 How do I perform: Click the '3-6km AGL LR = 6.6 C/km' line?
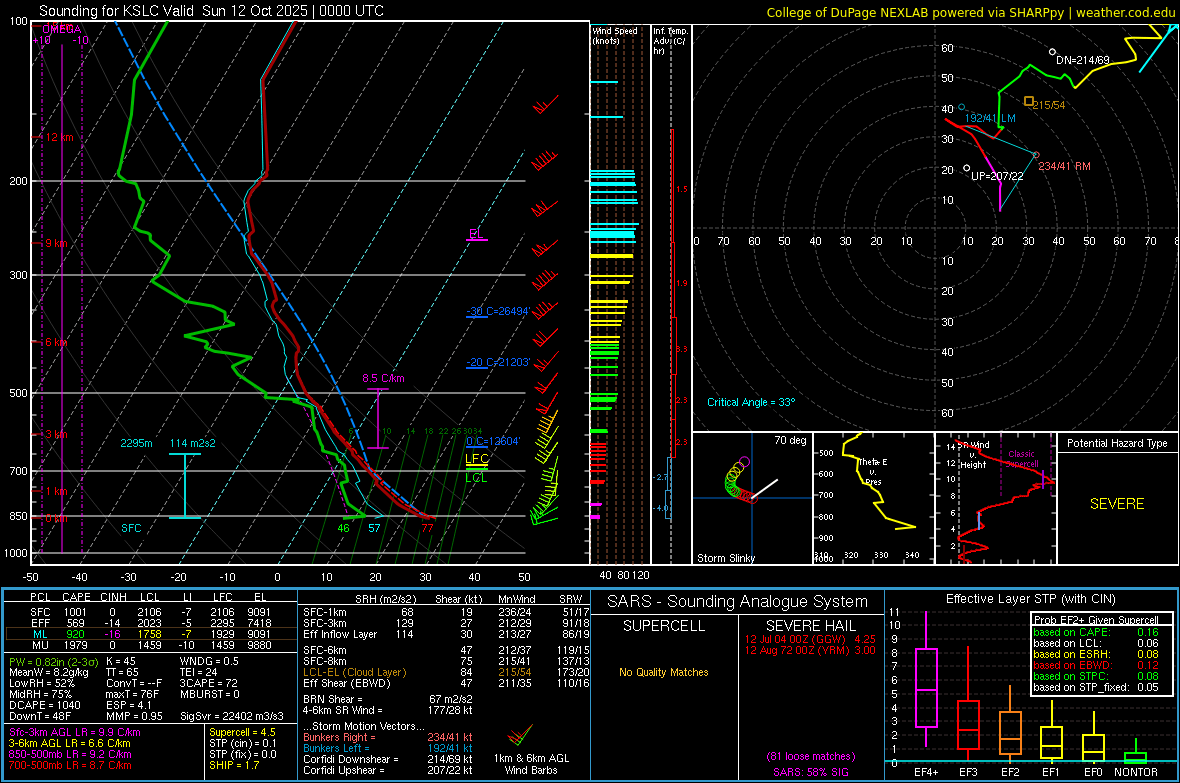point(69,743)
